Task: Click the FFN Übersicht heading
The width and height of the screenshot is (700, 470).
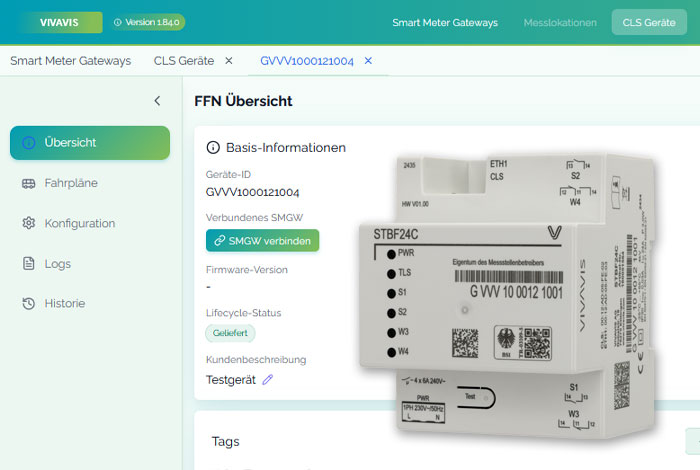Action: tap(243, 101)
